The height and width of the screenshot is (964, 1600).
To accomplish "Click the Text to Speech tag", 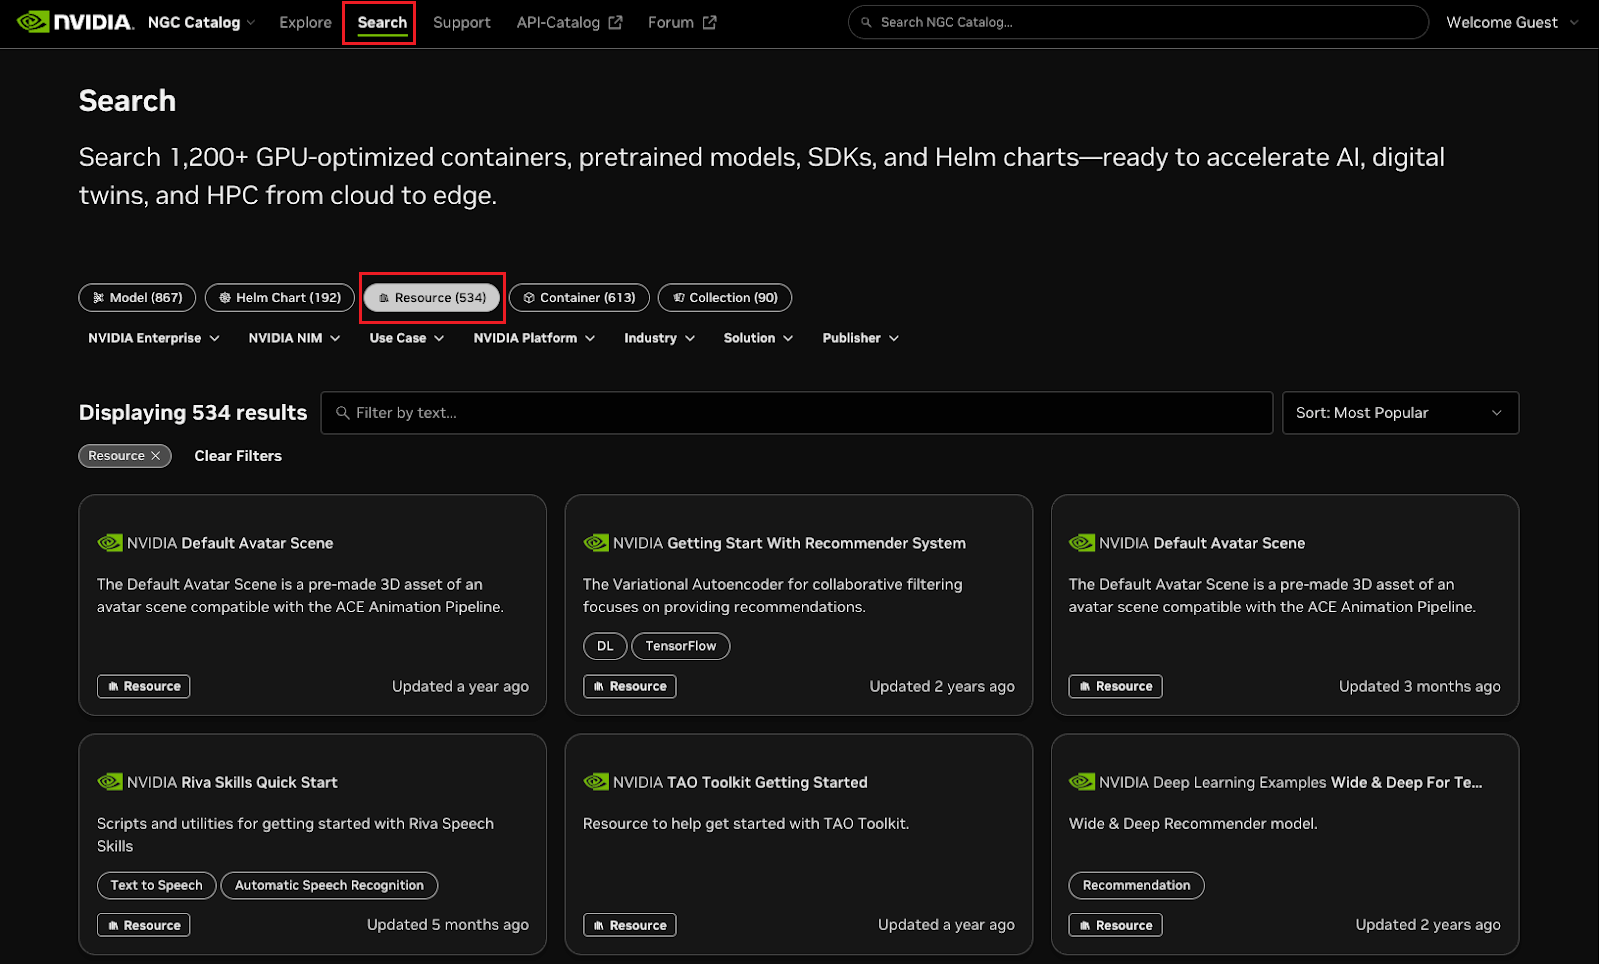I will coord(156,885).
